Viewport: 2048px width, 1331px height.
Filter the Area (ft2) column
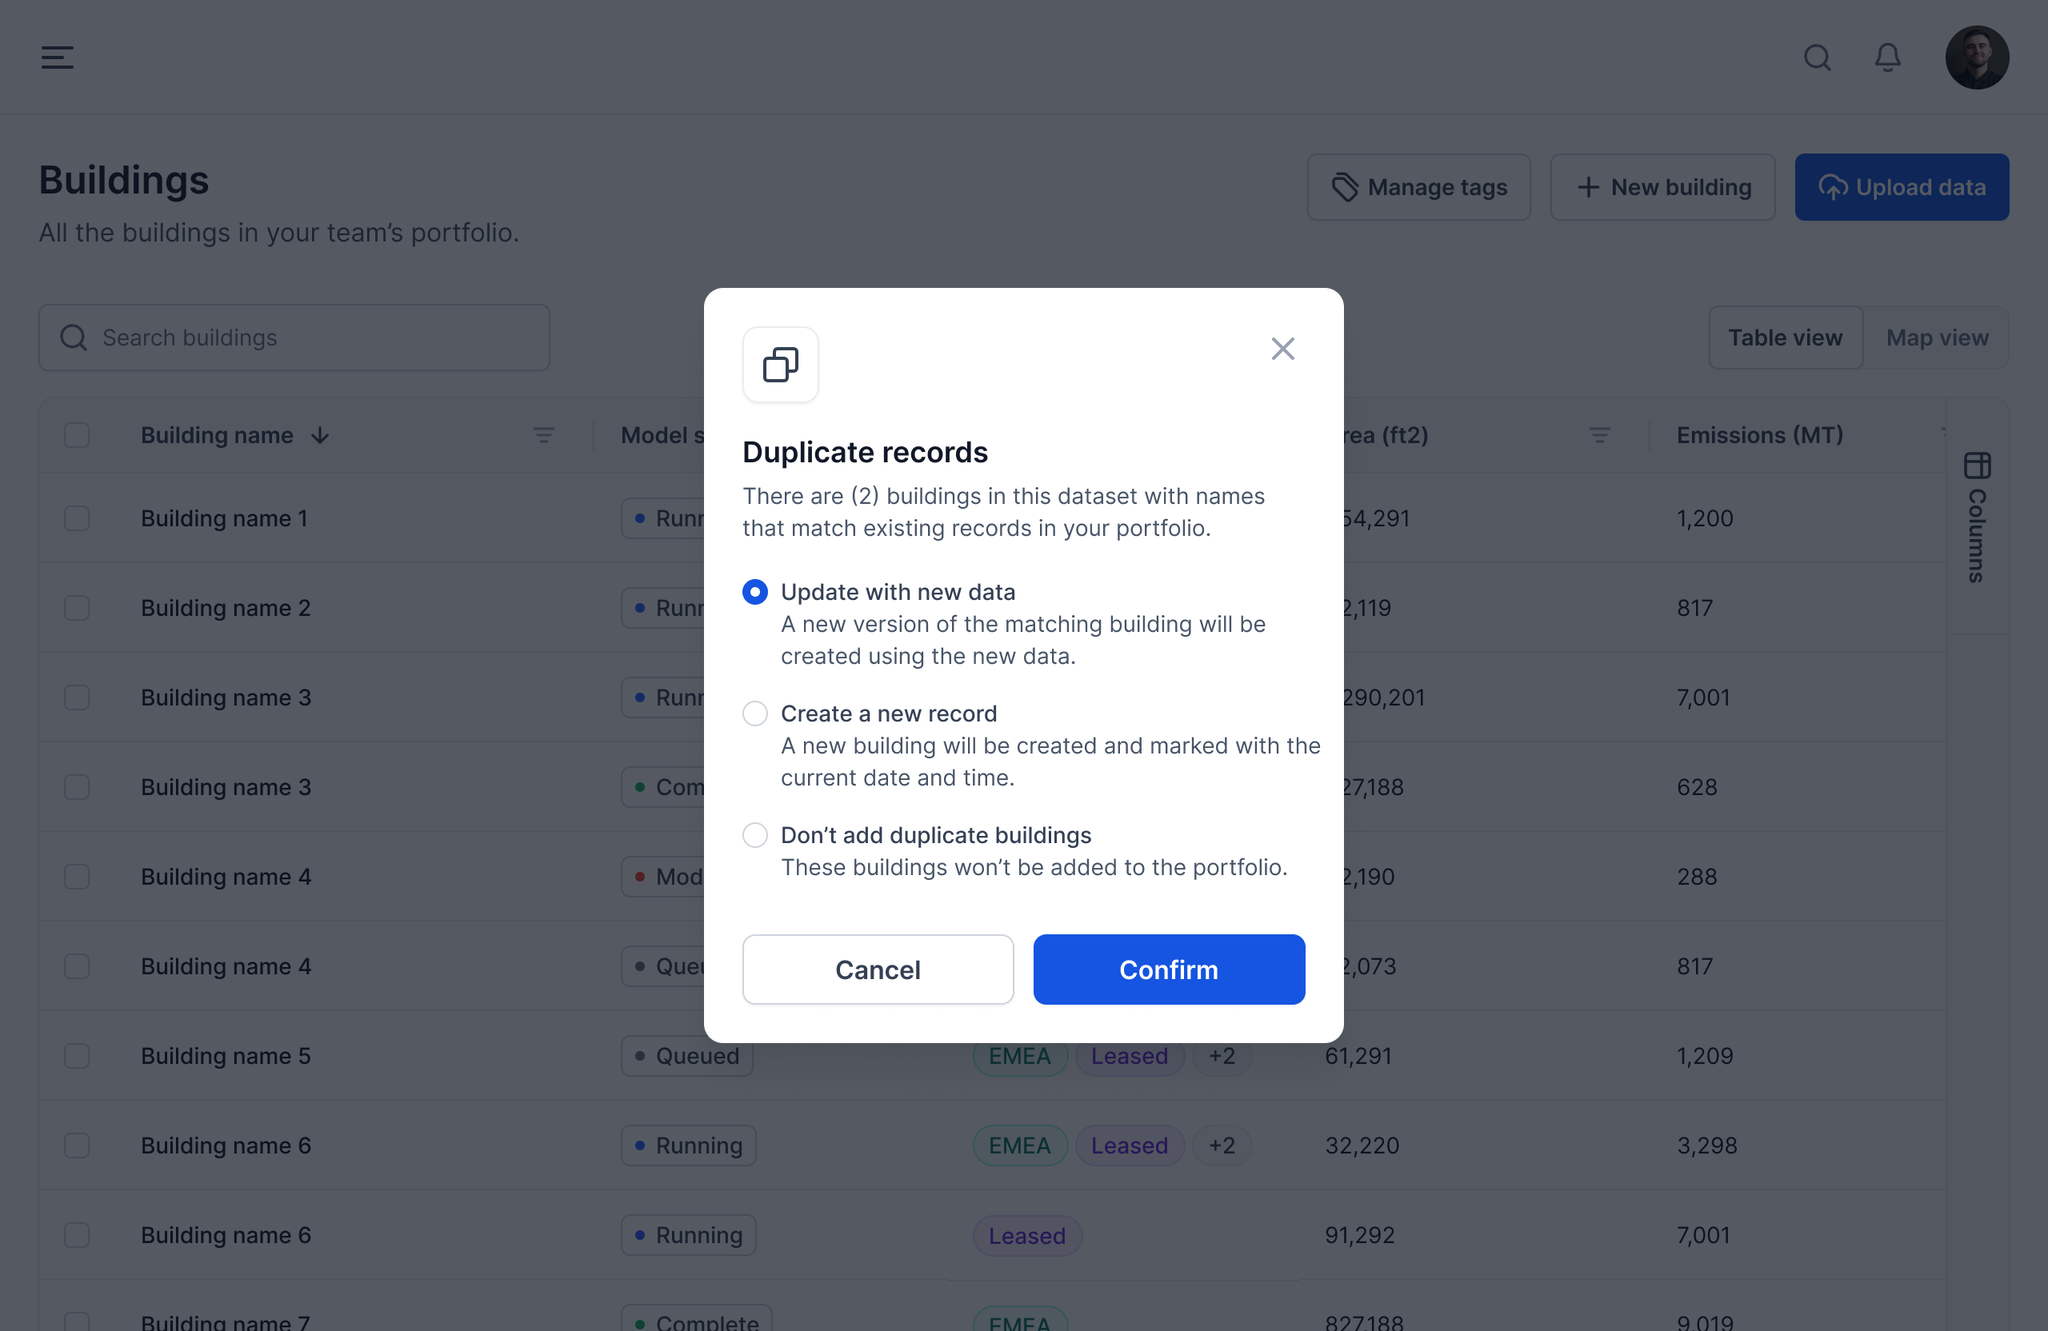tap(1599, 435)
